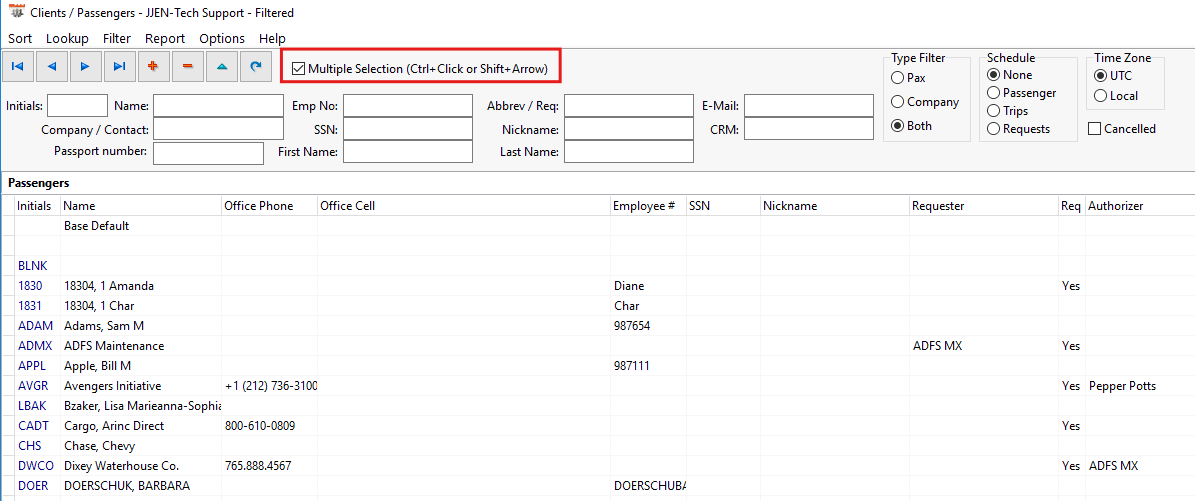Open the Filter menu
Screen dimensions: 1195x501
click(x=117, y=38)
